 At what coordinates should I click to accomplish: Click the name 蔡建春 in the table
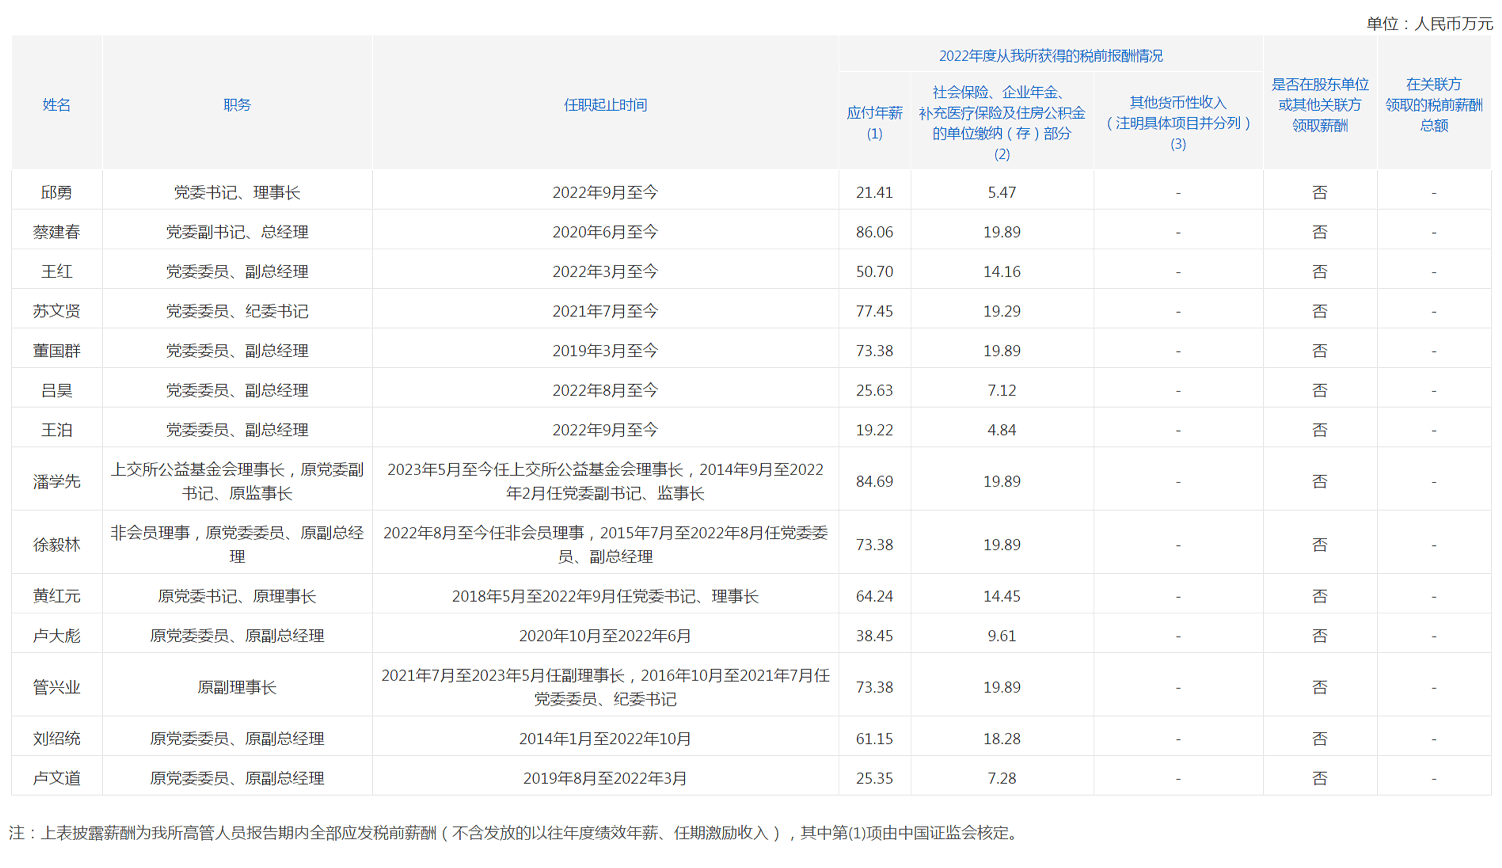point(57,232)
